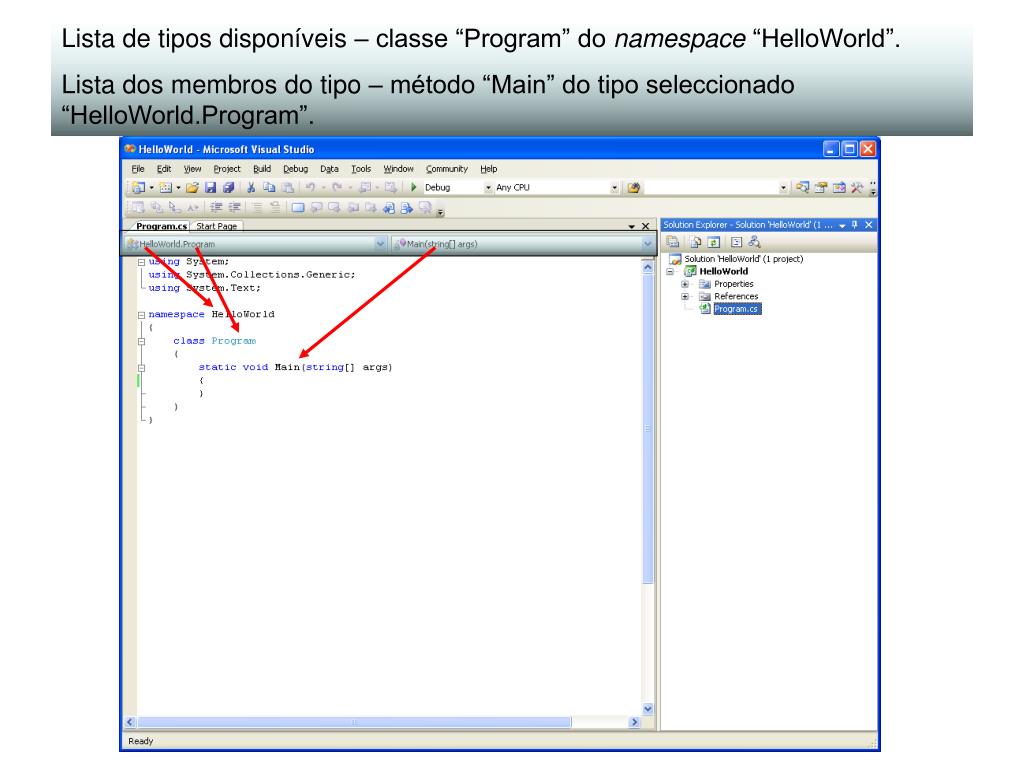1024x768 pixels.
Task: Open the Build menu
Action: [x=262, y=169]
